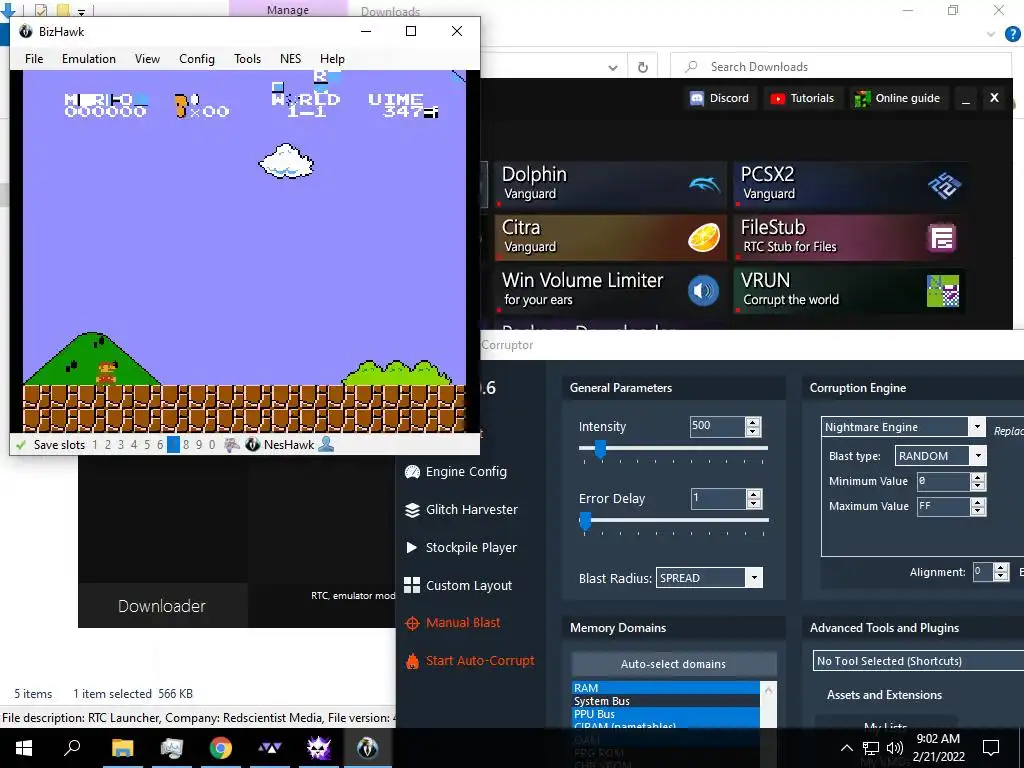The width and height of the screenshot is (1024, 768).
Task: Open the BizHawk File menu
Action: [x=34, y=59]
